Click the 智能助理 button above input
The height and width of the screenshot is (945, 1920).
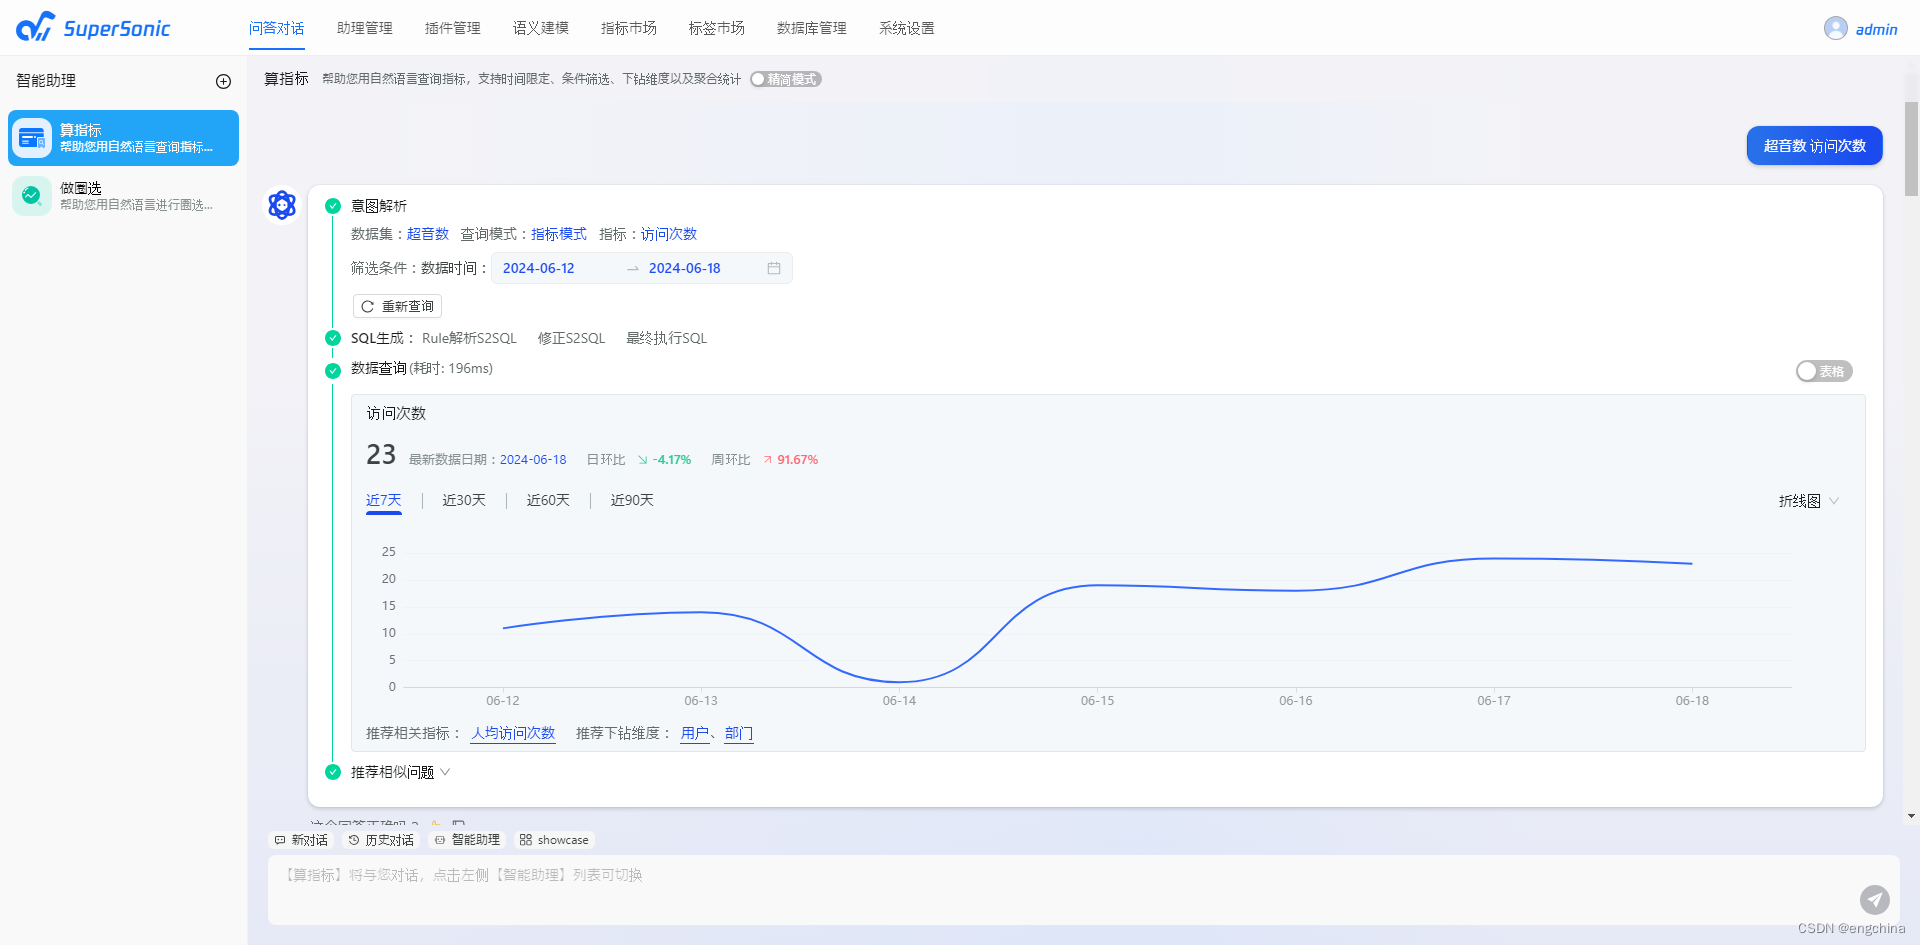click(x=467, y=840)
